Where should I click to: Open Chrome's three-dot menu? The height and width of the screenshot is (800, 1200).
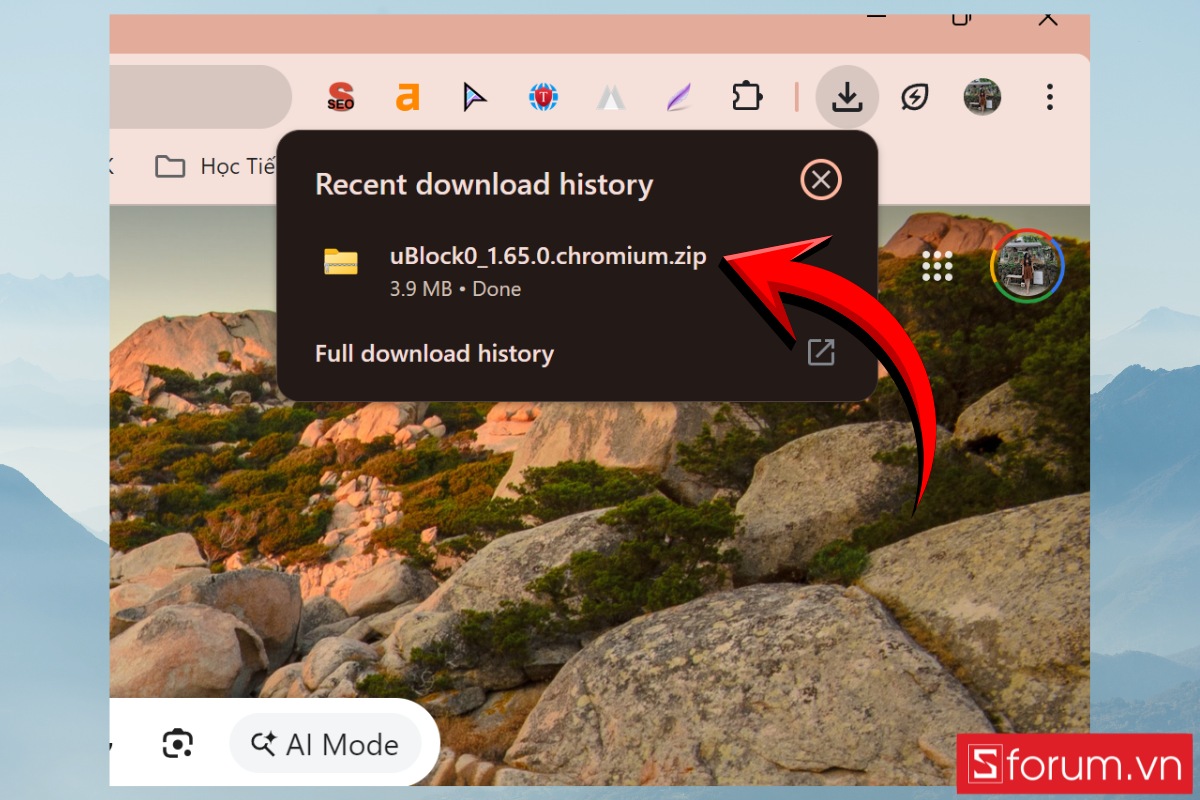coord(1049,96)
